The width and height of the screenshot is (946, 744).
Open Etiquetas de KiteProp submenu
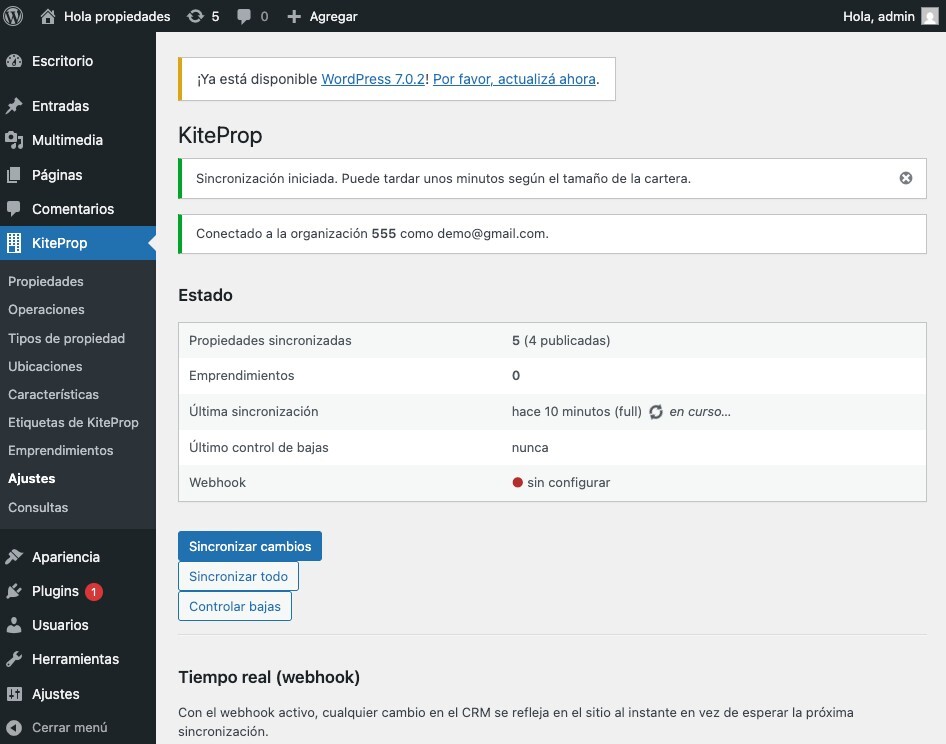click(x=73, y=422)
